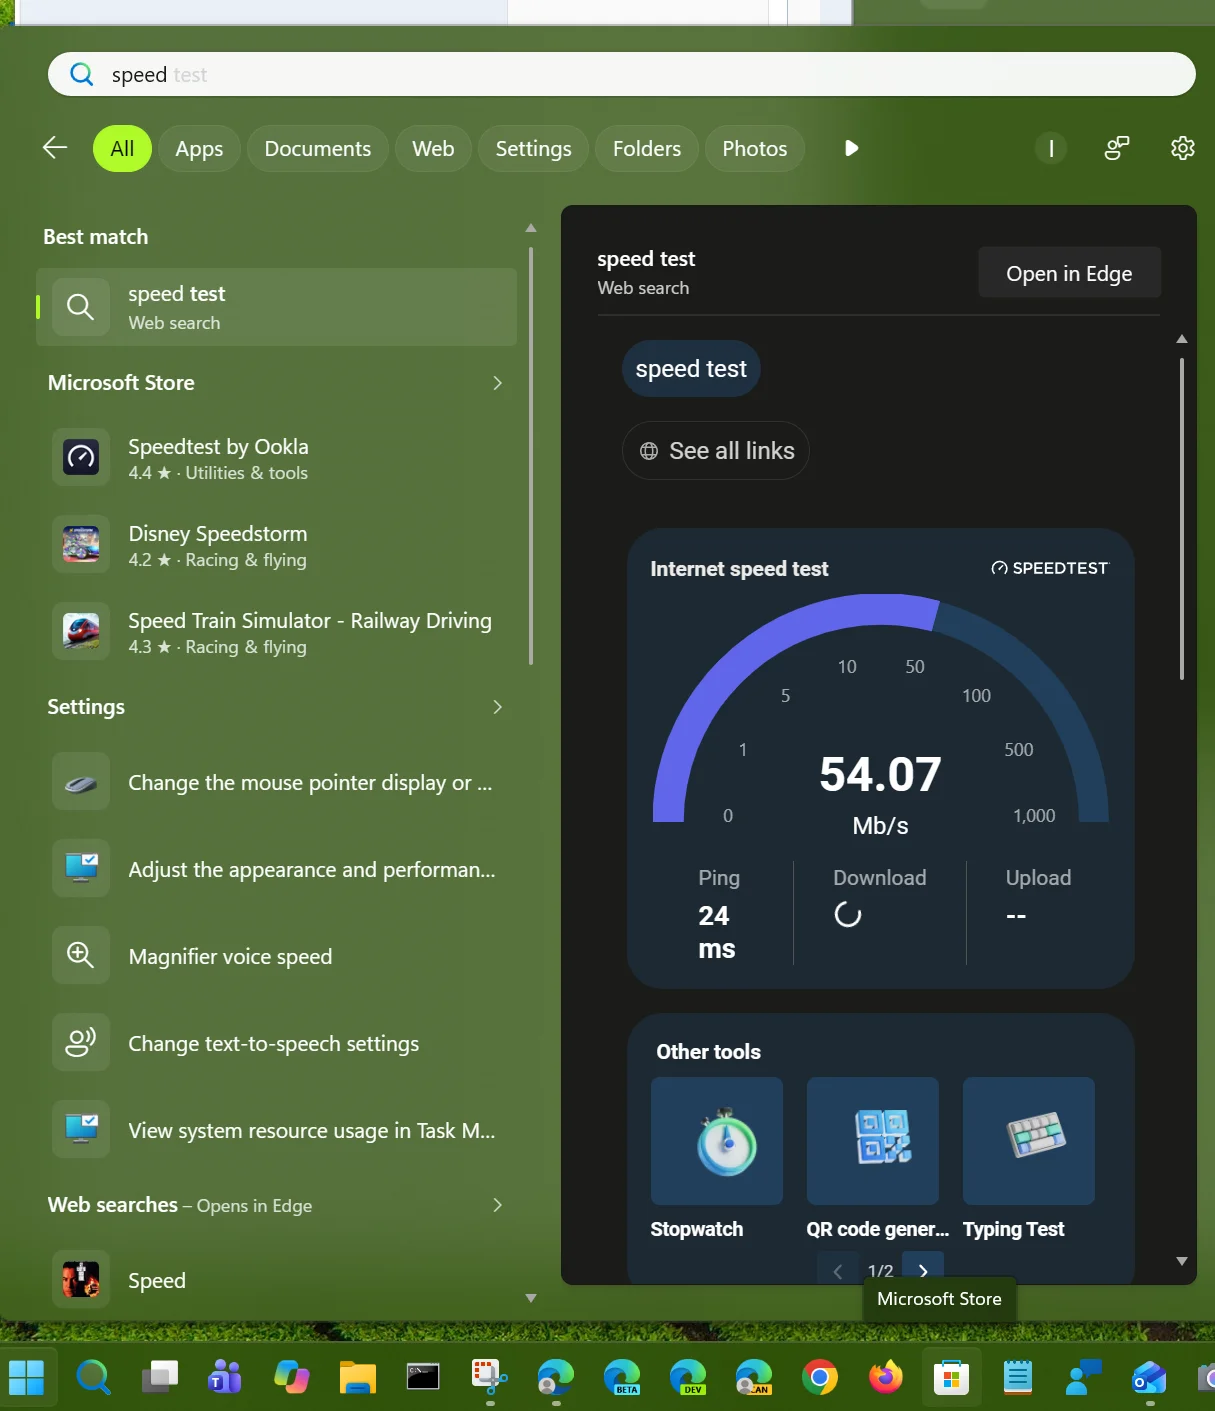Open Microsoft Teams from the taskbar
The image size is (1215, 1411).
coord(225,1378)
